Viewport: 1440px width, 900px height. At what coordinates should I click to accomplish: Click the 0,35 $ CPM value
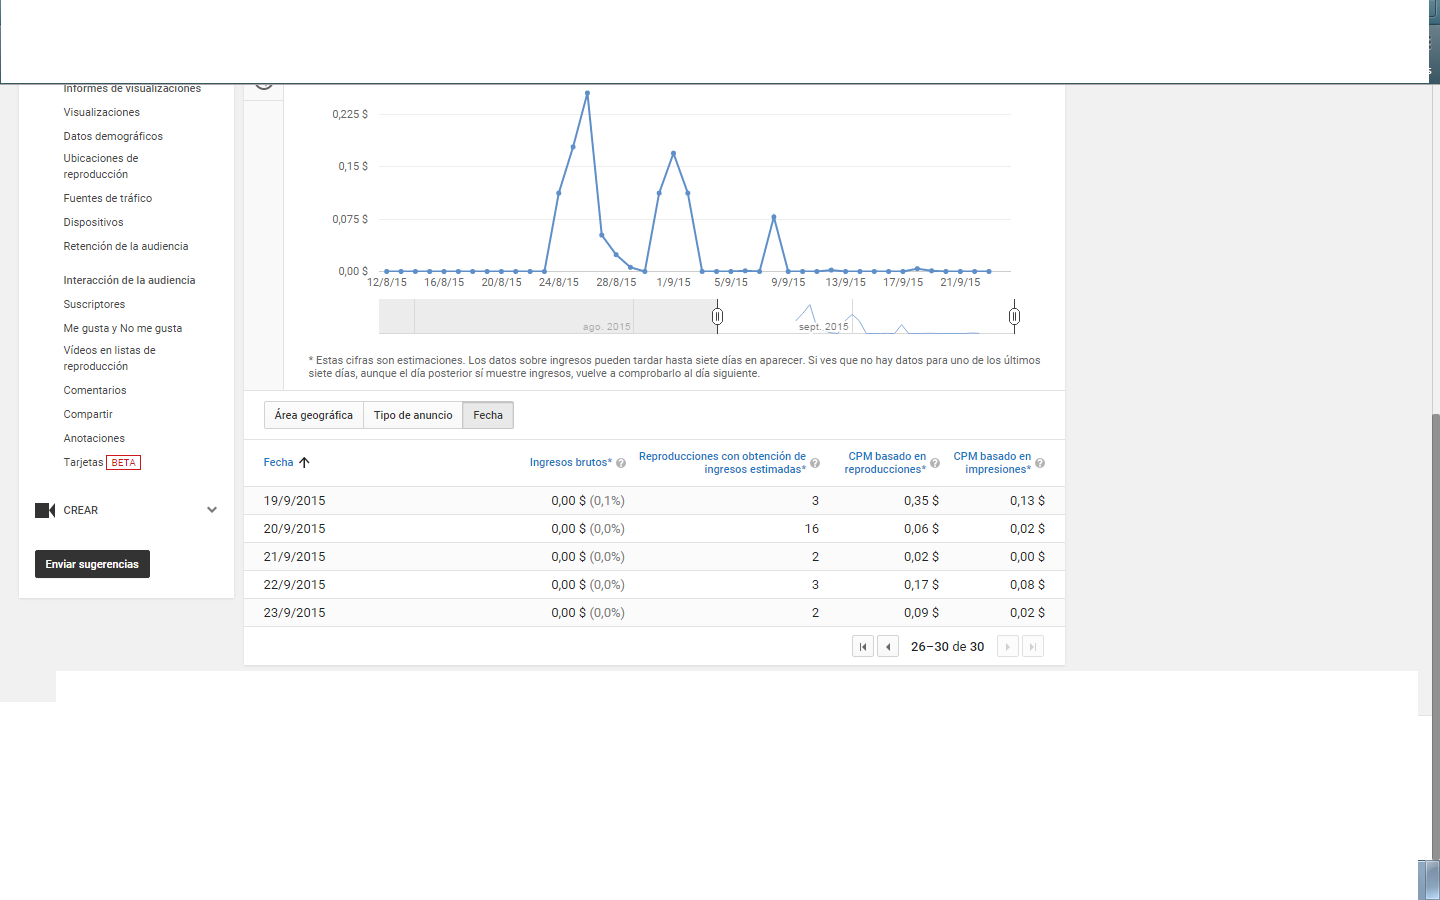[921, 501]
